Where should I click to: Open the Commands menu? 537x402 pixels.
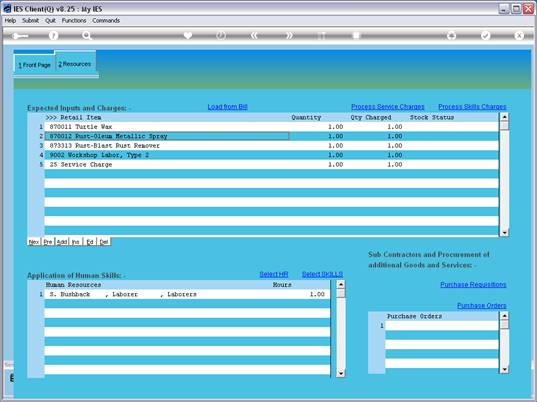106,21
